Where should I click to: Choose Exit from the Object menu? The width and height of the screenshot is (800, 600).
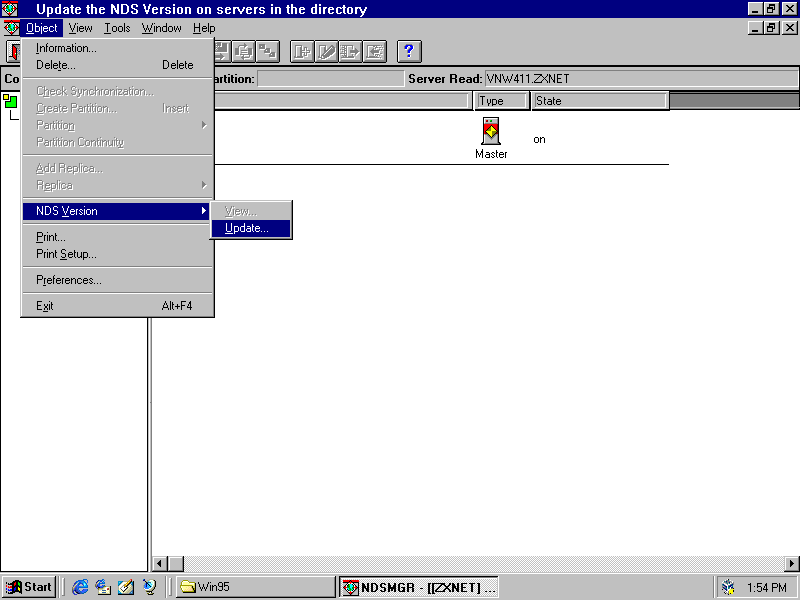pyautogui.click(x=117, y=306)
